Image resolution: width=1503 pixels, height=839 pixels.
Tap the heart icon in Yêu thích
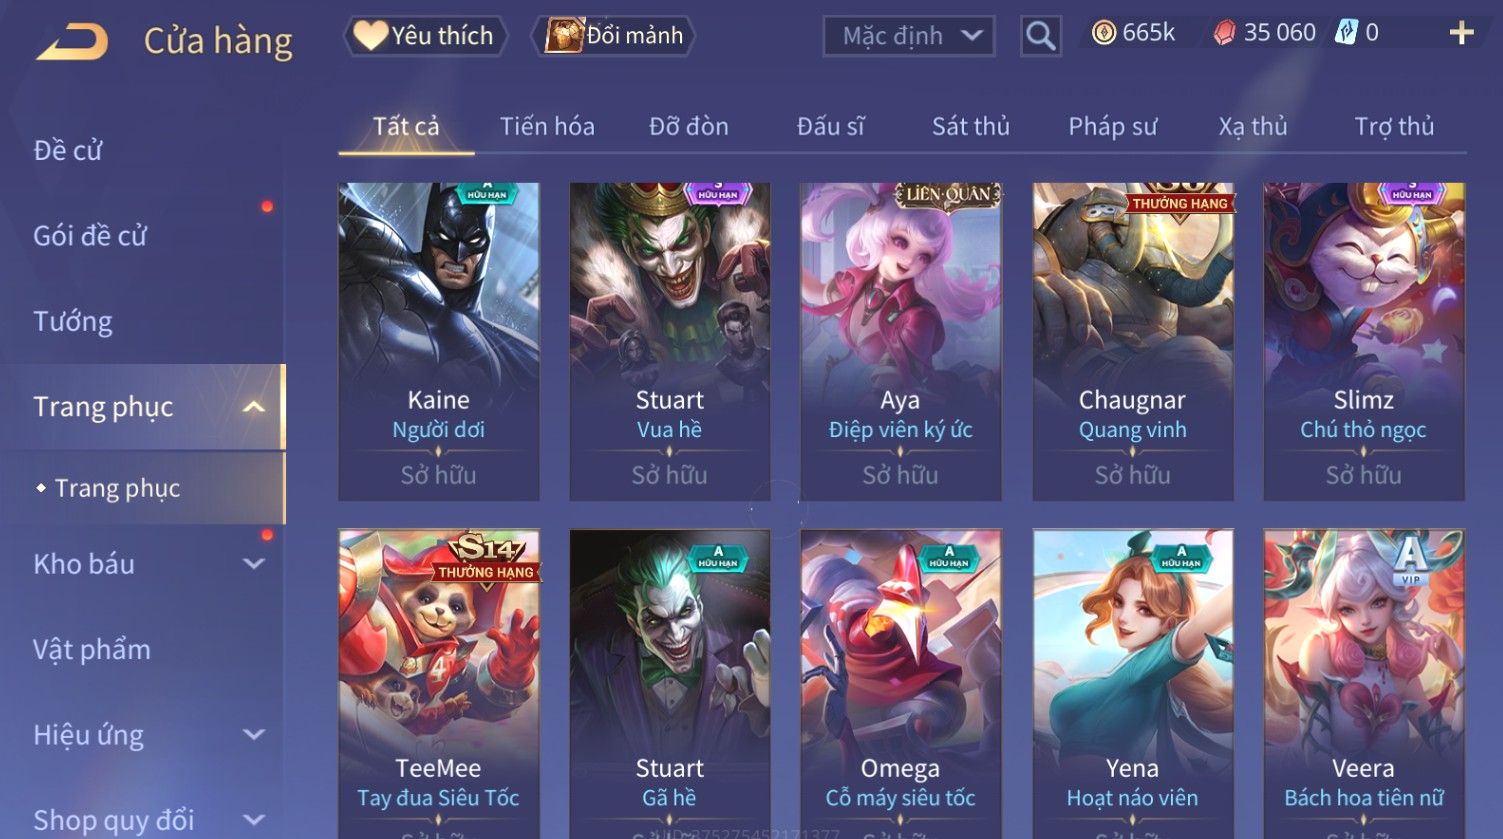(x=370, y=36)
